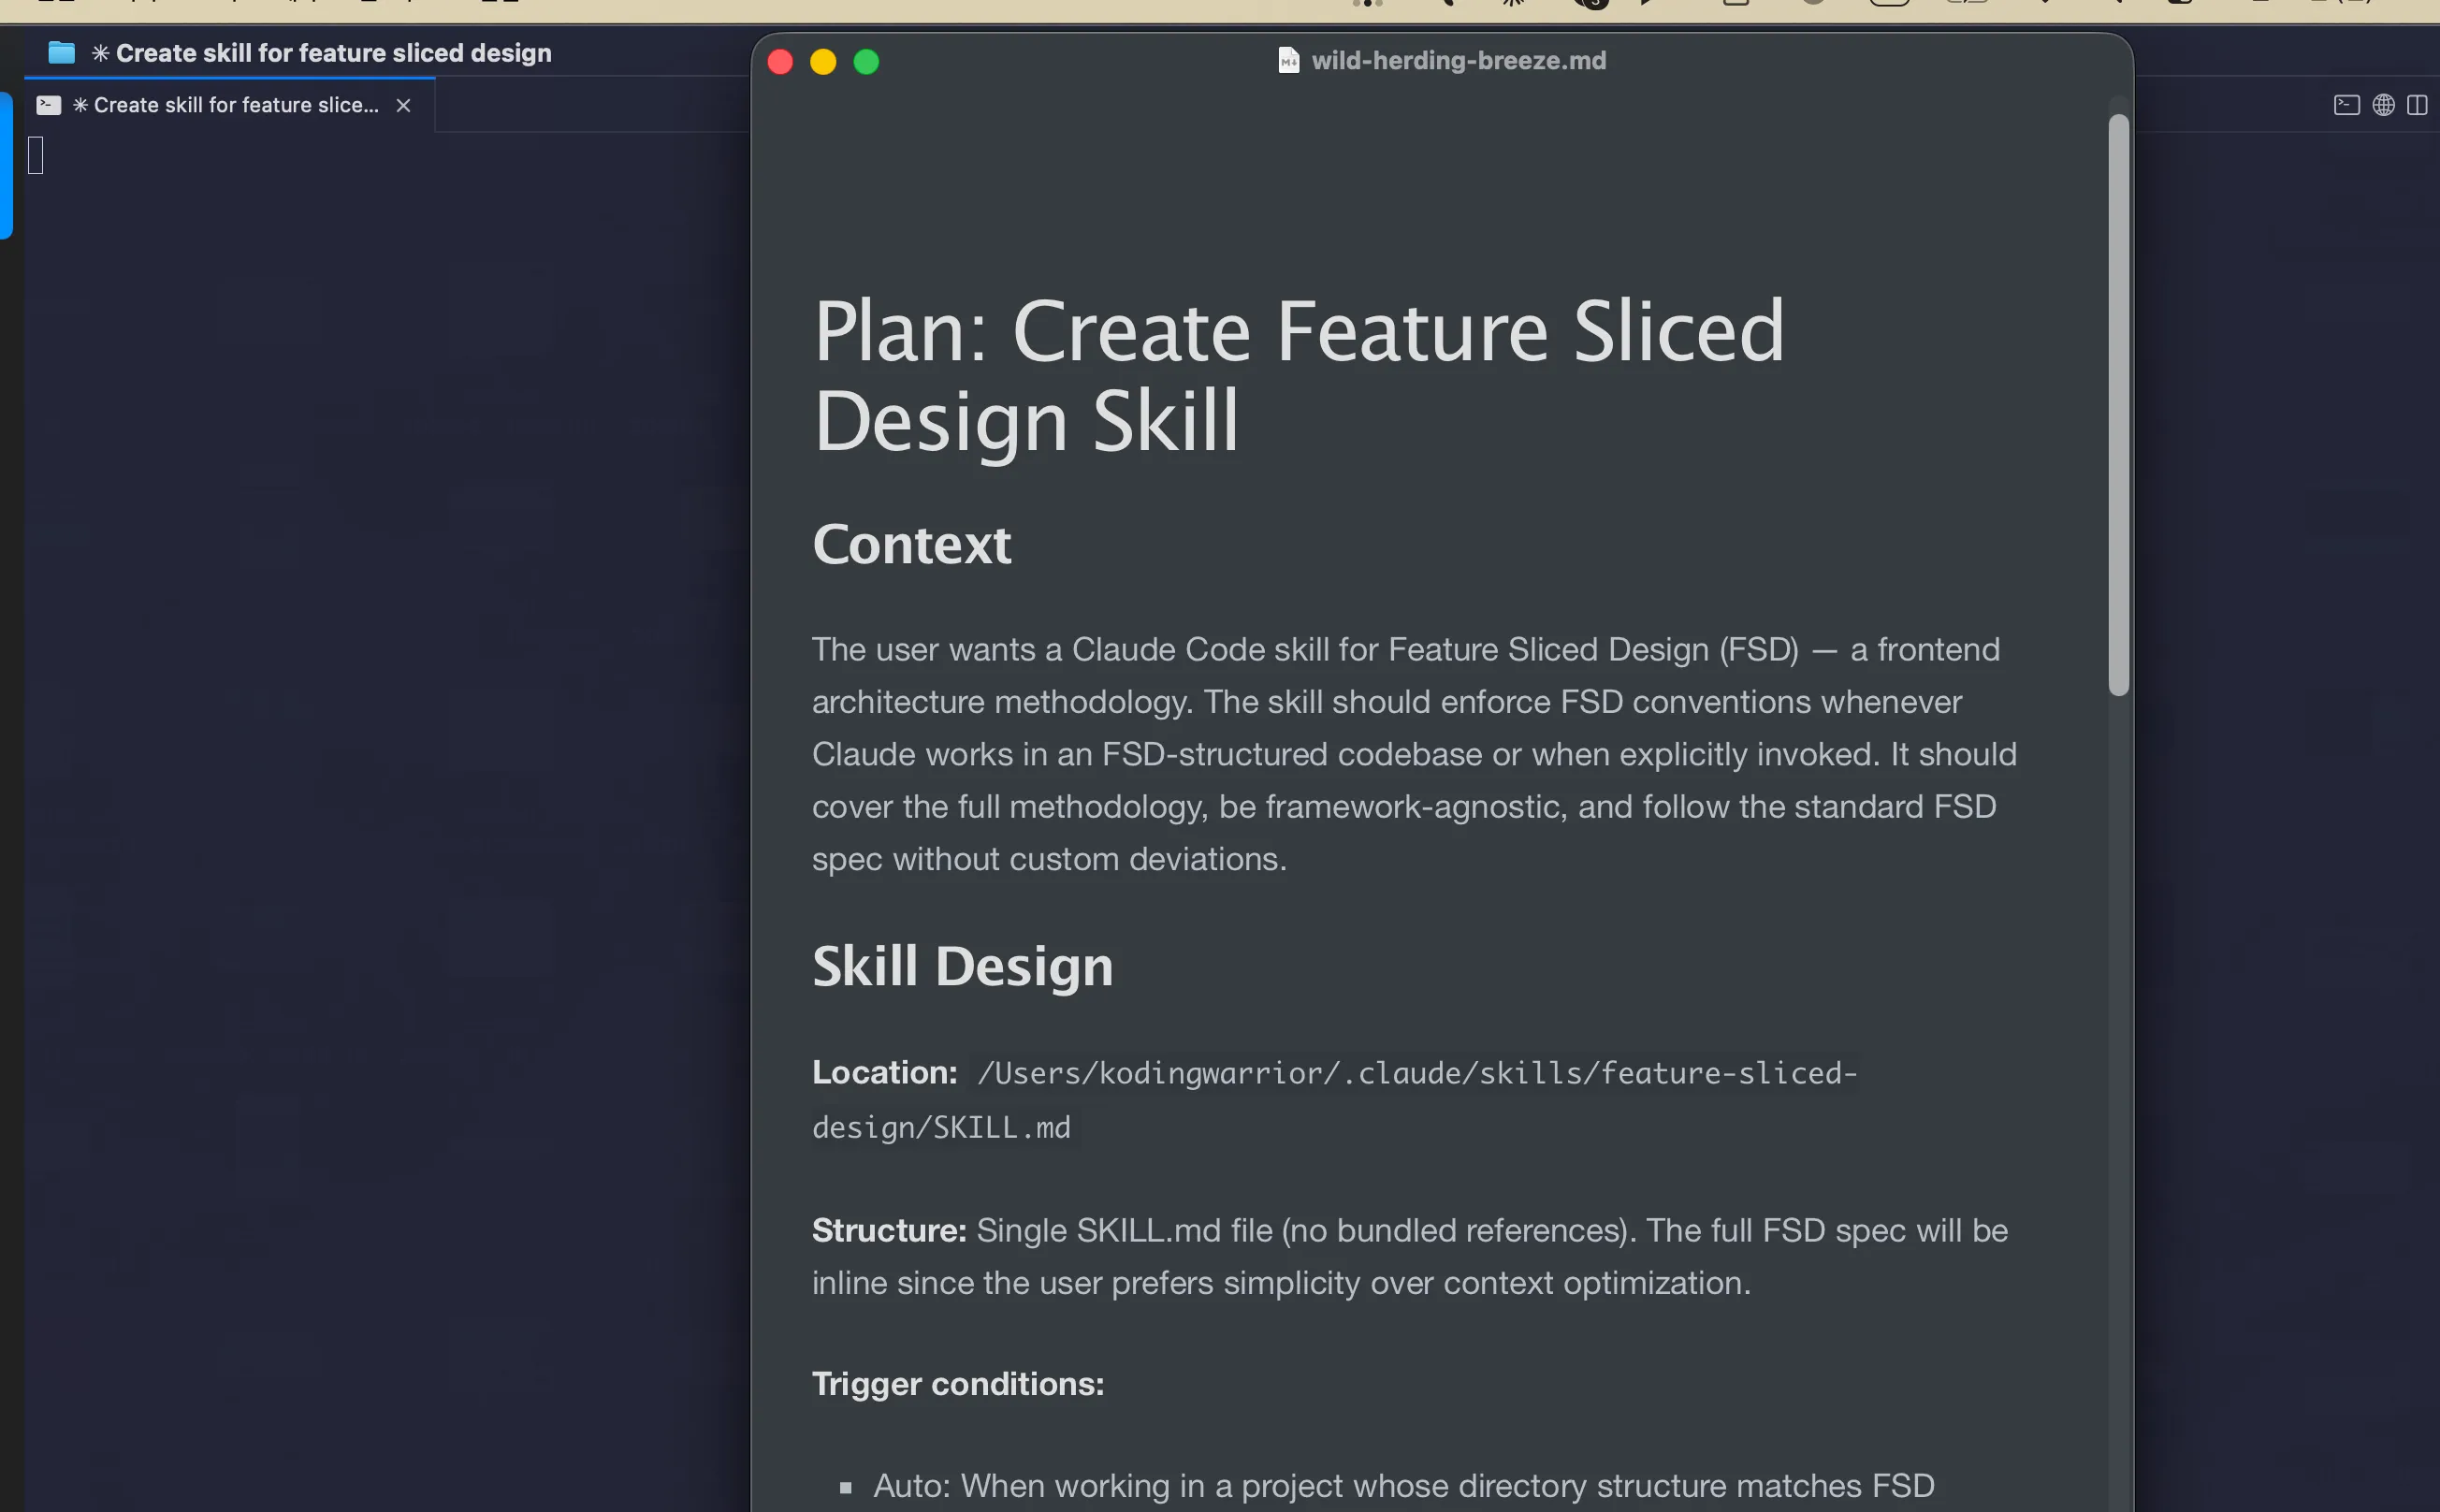The image size is (2440, 1512).
Task: Focus the terminal at the cursor block
Action: point(36,155)
